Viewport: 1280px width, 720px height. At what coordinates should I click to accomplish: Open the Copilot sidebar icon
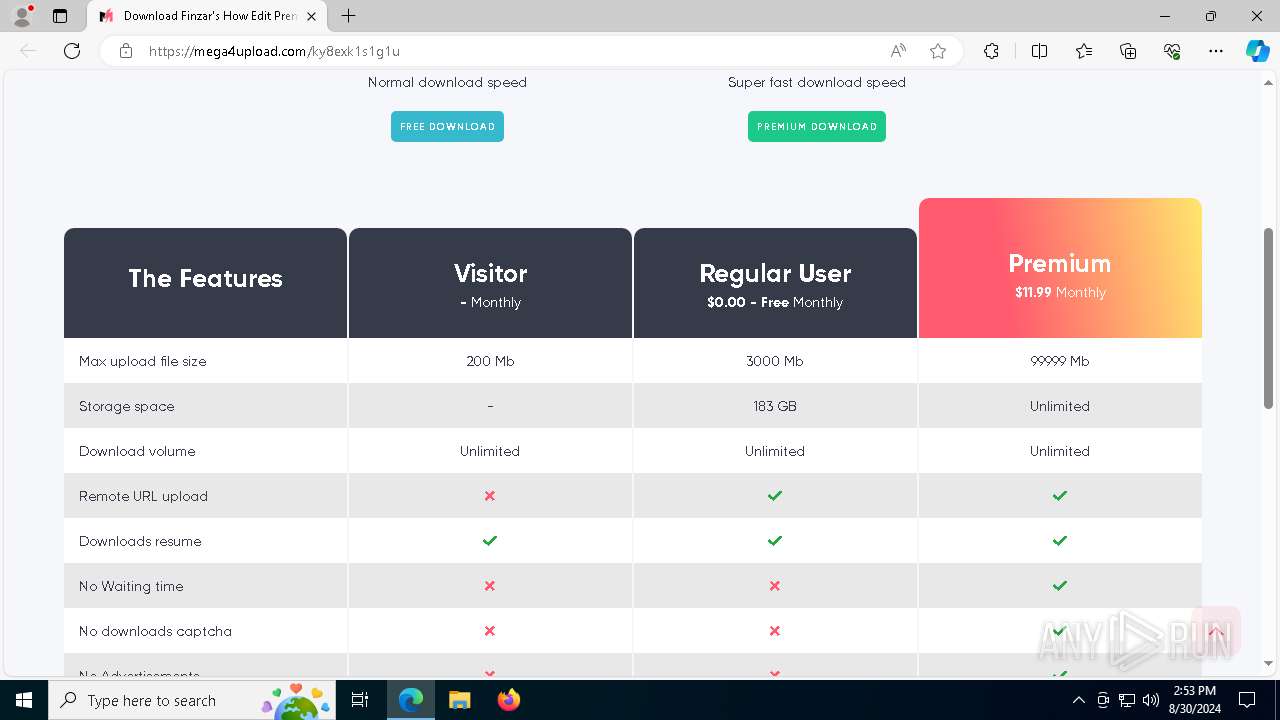(1257, 51)
